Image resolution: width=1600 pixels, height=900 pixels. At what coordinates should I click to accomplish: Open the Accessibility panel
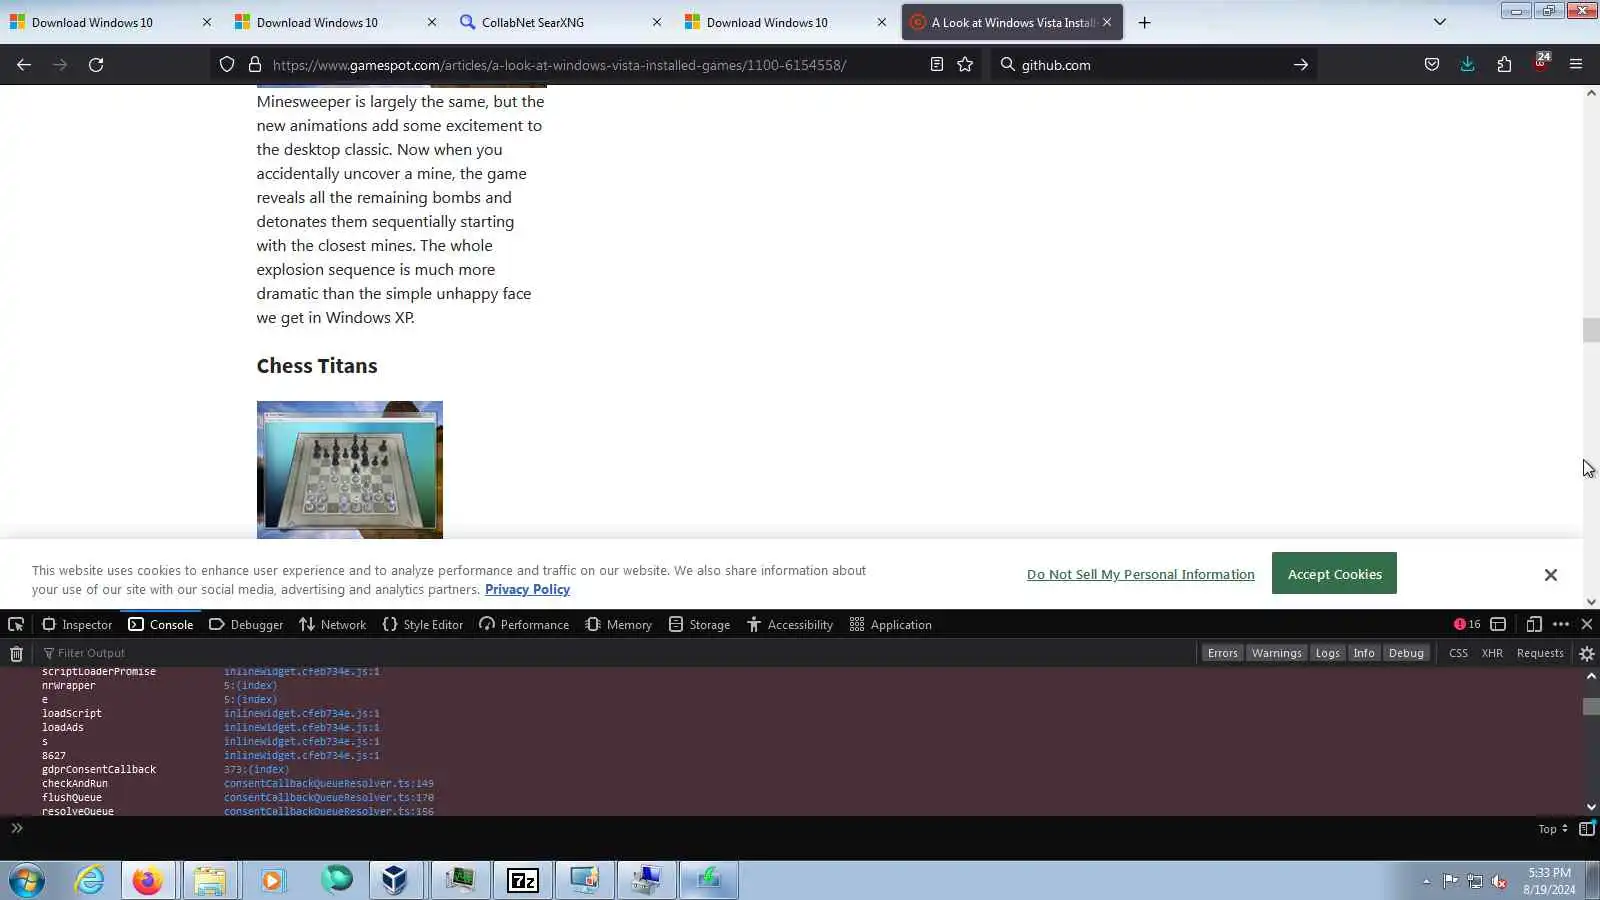[x=790, y=624]
